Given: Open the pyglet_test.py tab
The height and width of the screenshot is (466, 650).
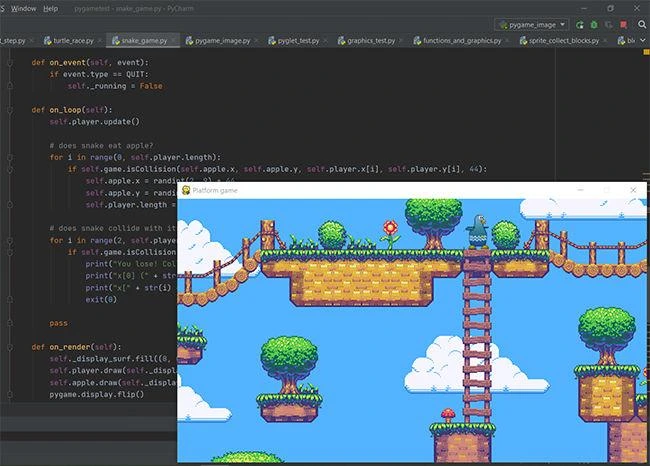Looking at the screenshot, I should [298, 41].
